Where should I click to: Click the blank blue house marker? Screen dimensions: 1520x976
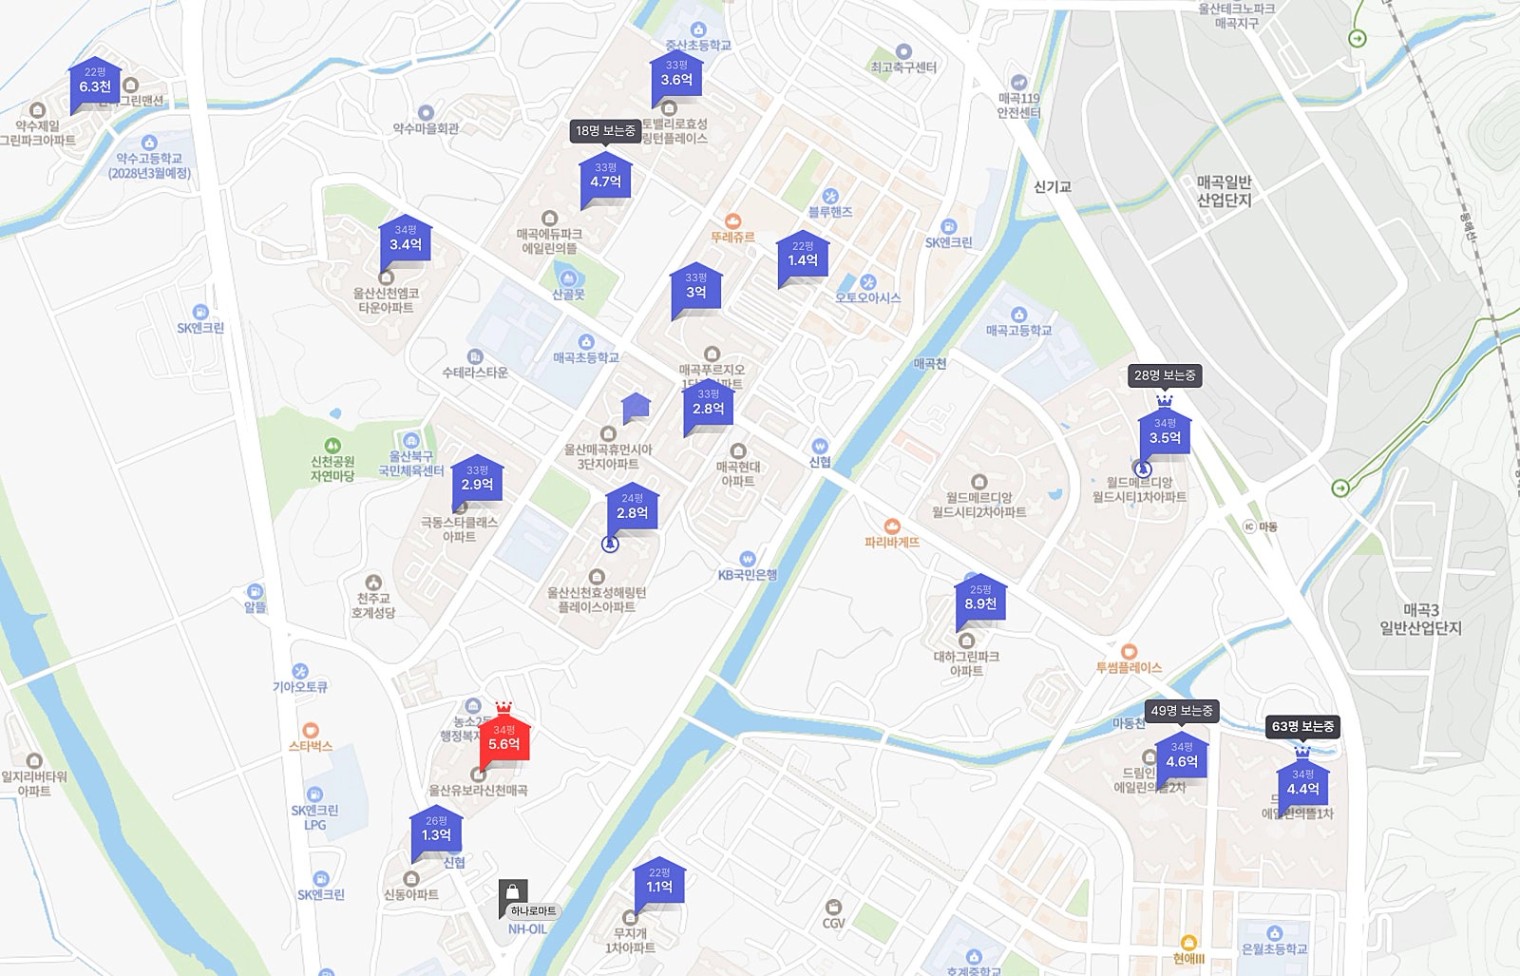[x=636, y=407]
